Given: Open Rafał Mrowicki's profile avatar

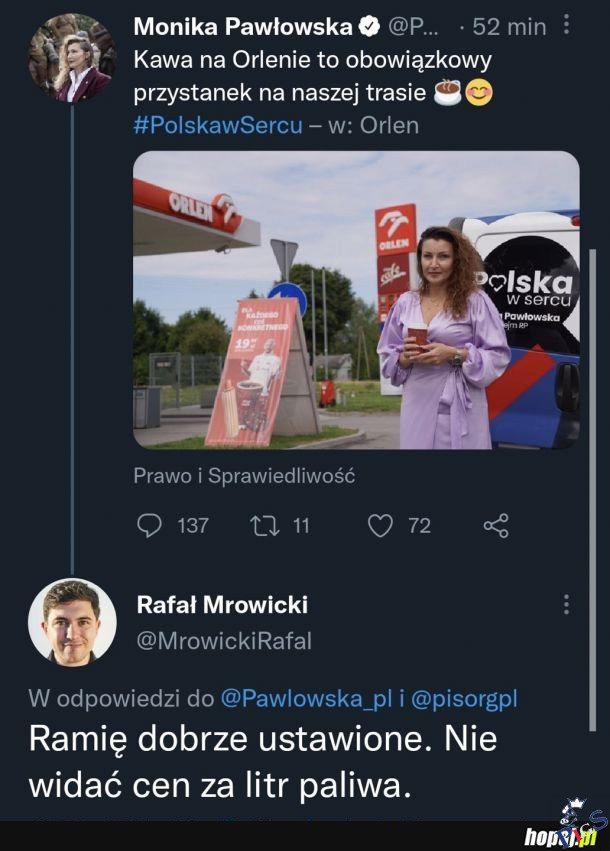Looking at the screenshot, I should click(71, 621).
